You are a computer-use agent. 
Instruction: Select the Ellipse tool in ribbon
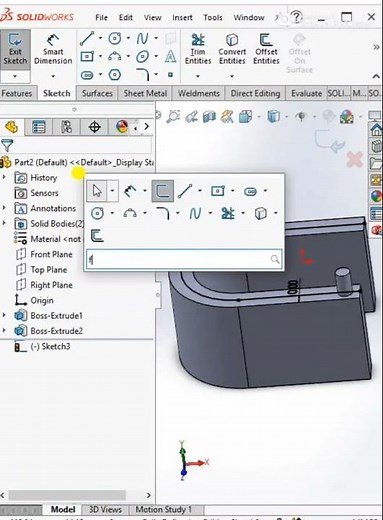tap(142, 56)
